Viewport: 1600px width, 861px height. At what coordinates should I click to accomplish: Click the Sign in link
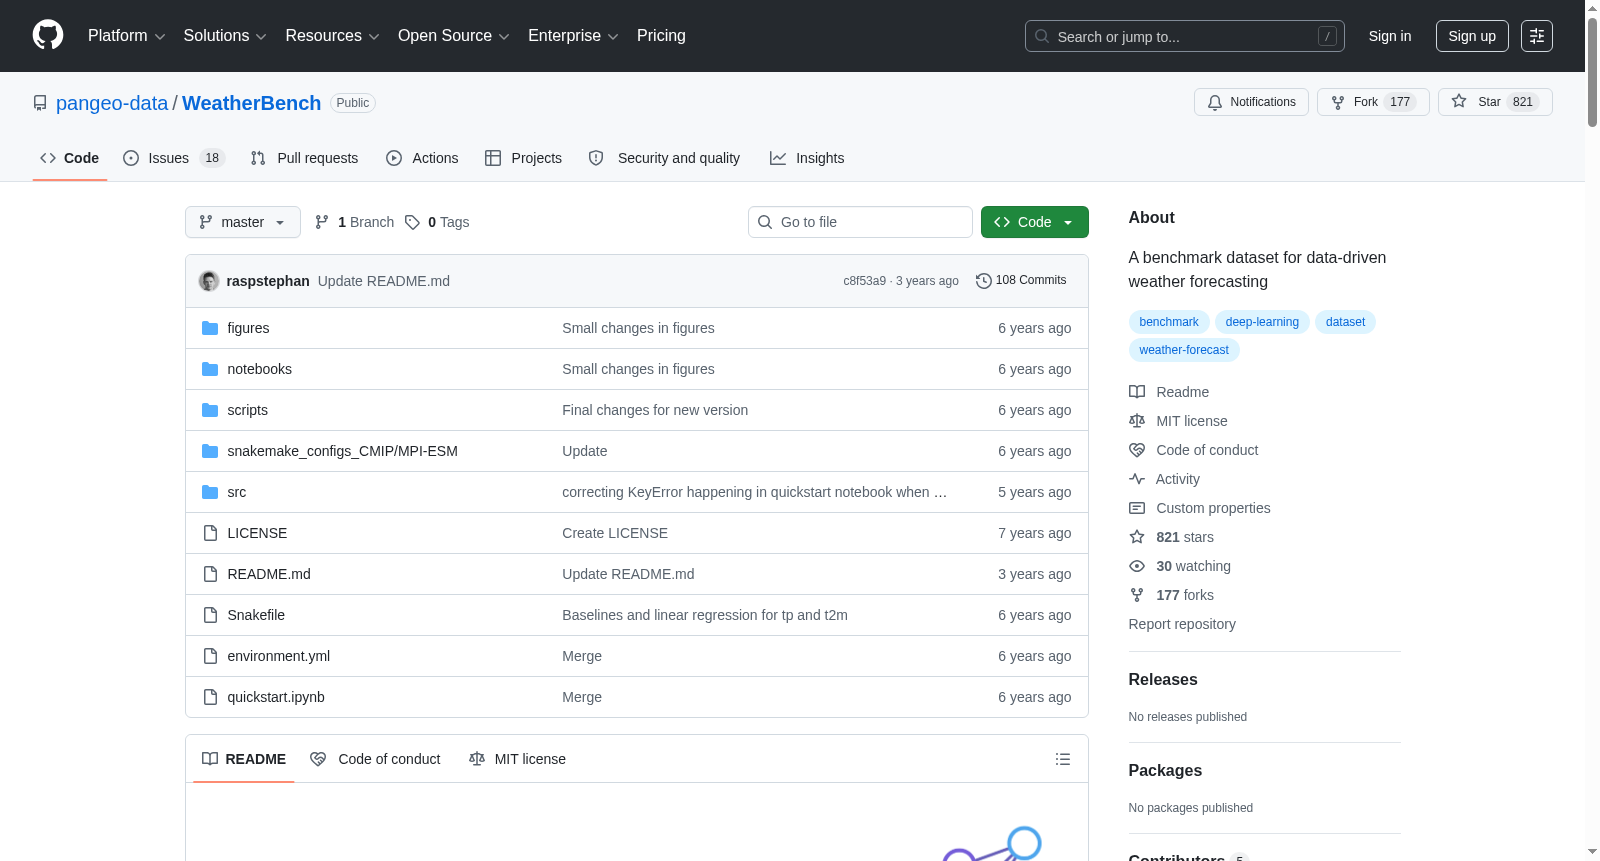pyautogui.click(x=1390, y=36)
